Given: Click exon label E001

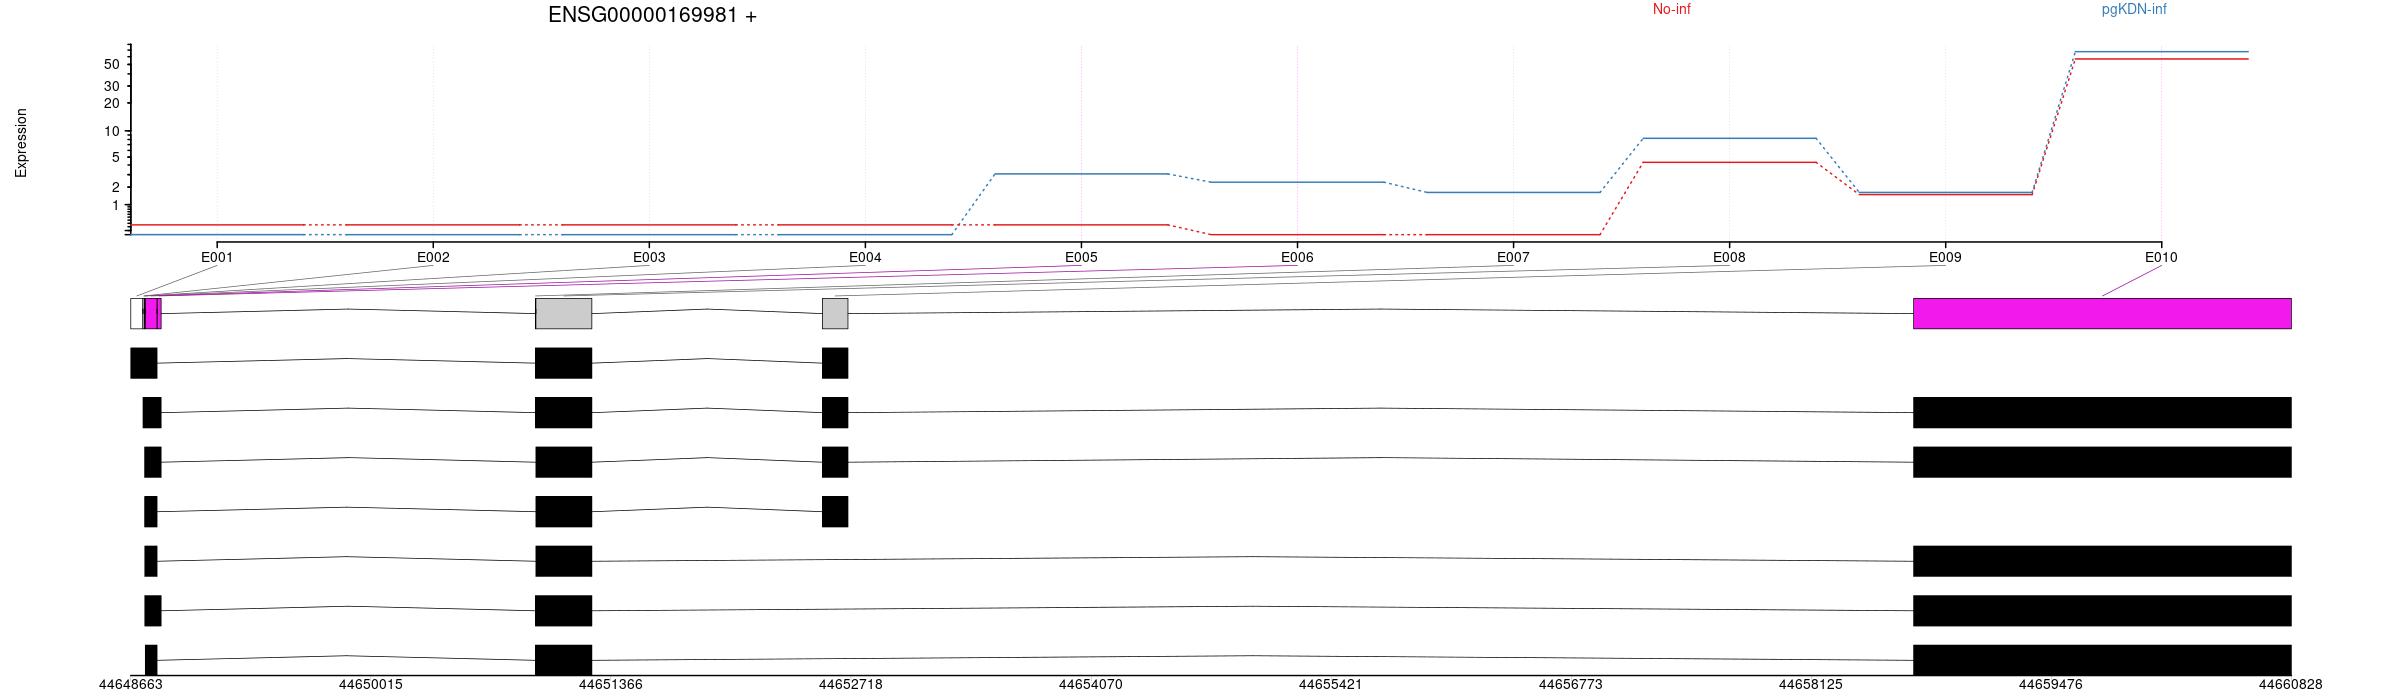Looking at the screenshot, I should click(x=217, y=257).
